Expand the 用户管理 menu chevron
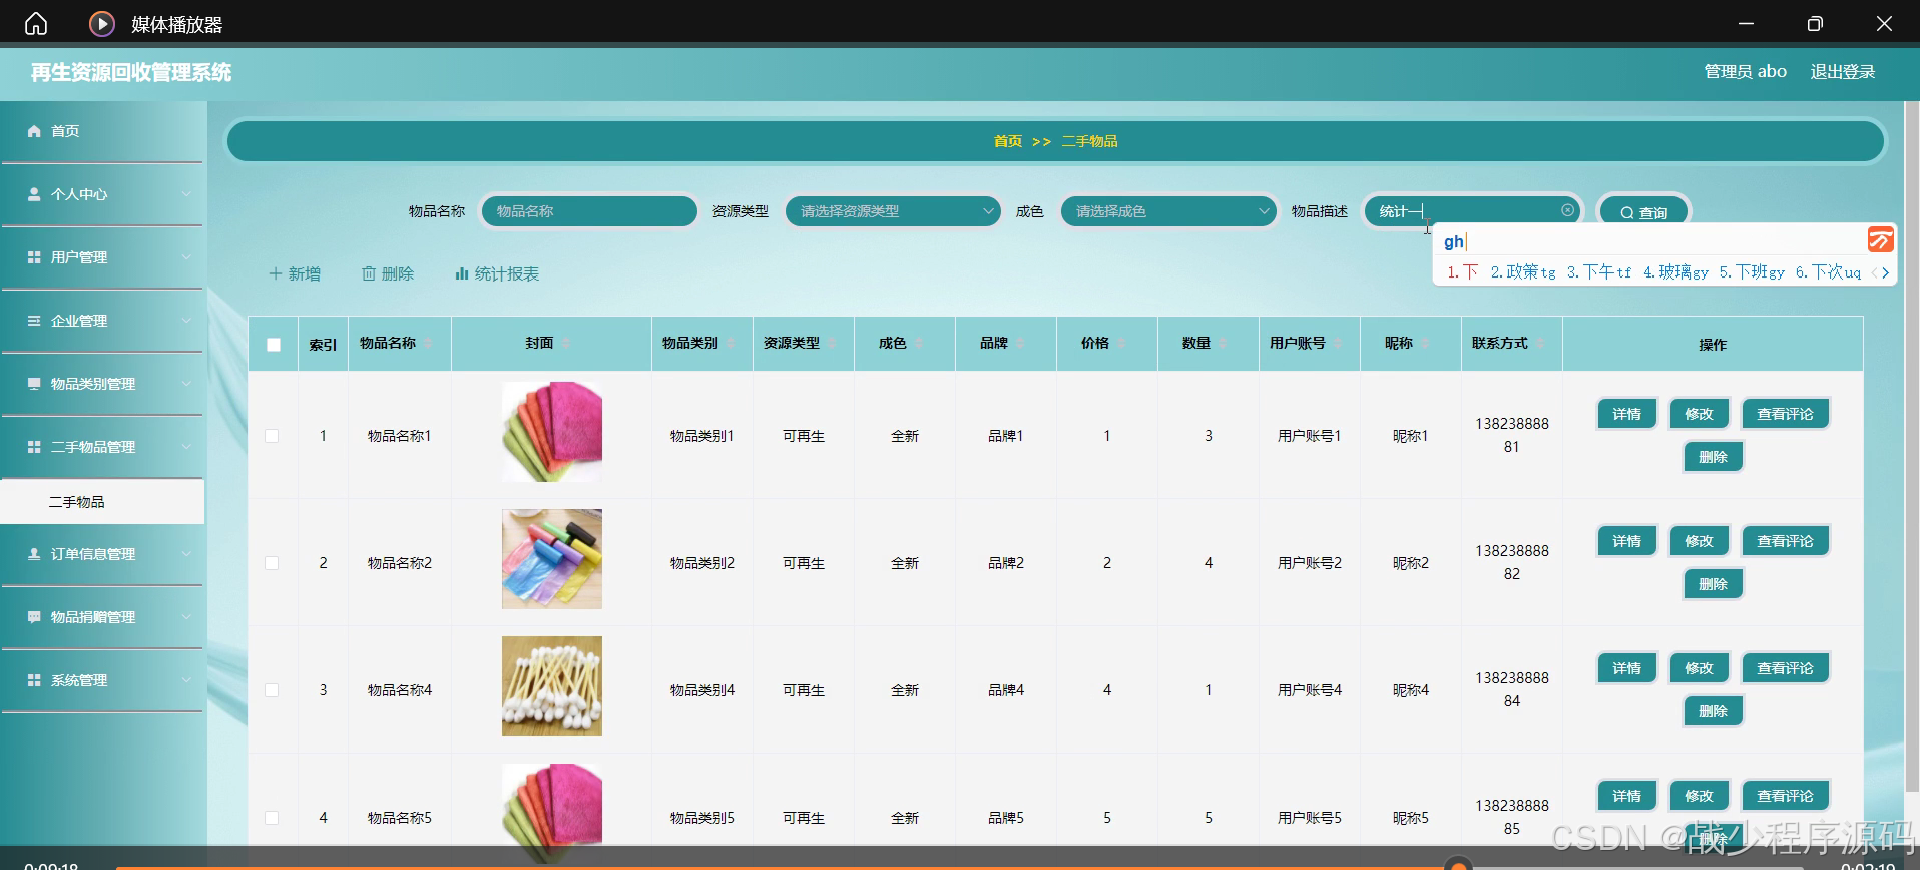 186,257
